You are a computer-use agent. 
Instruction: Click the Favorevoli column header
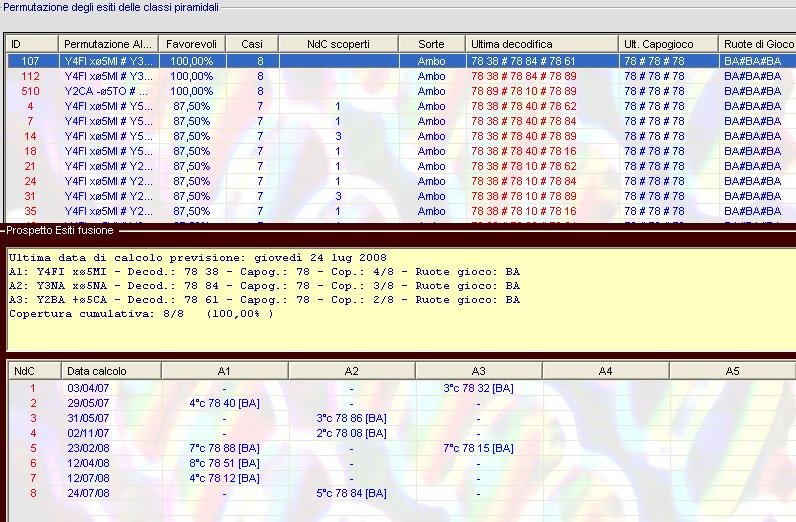pyautogui.click(x=192, y=44)
